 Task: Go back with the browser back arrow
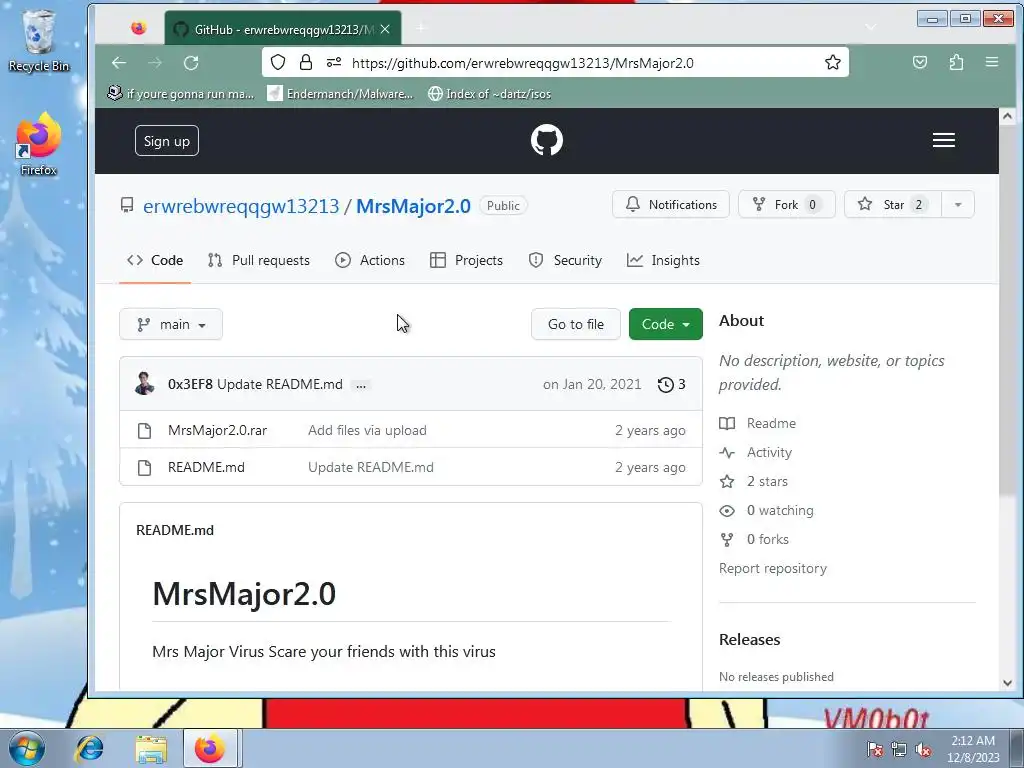point(119,63)
